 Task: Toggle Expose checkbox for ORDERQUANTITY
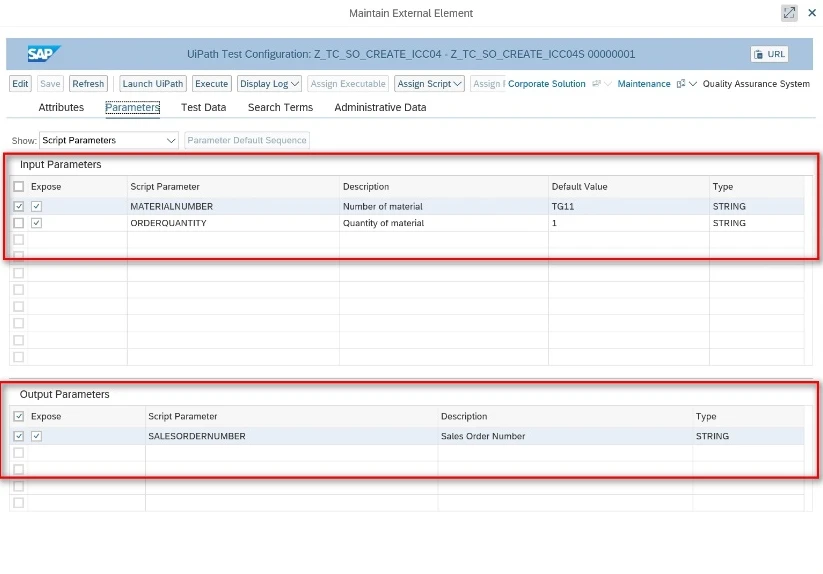coord(36,223)
